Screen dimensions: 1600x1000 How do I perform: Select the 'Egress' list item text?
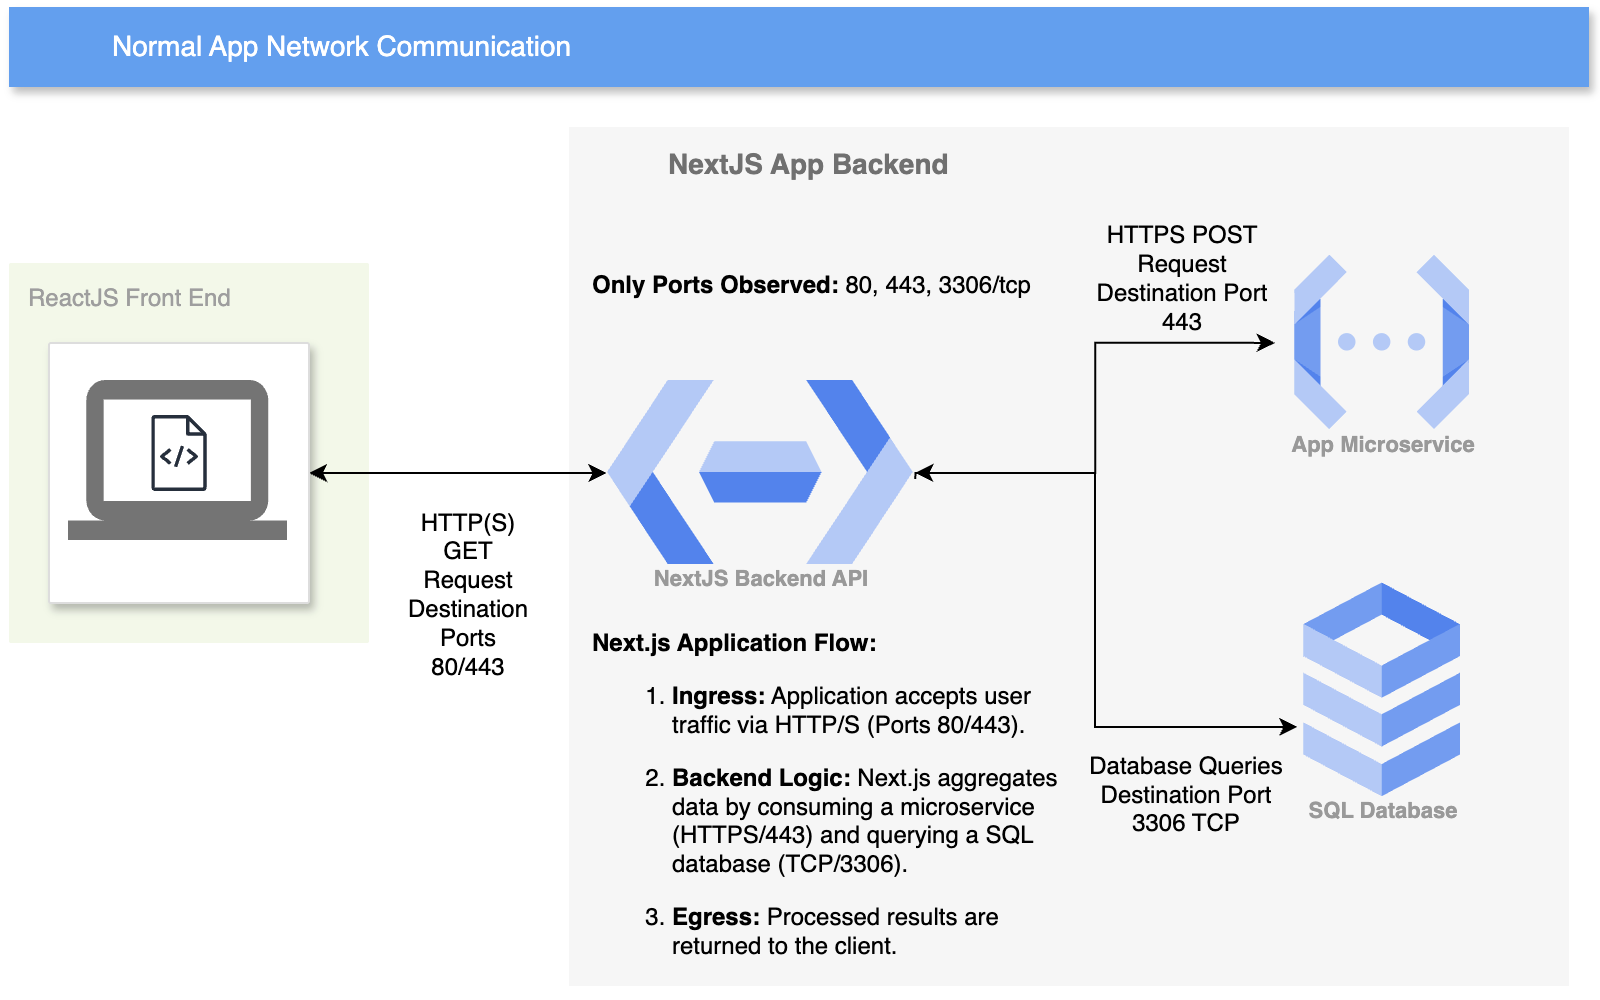834,931
